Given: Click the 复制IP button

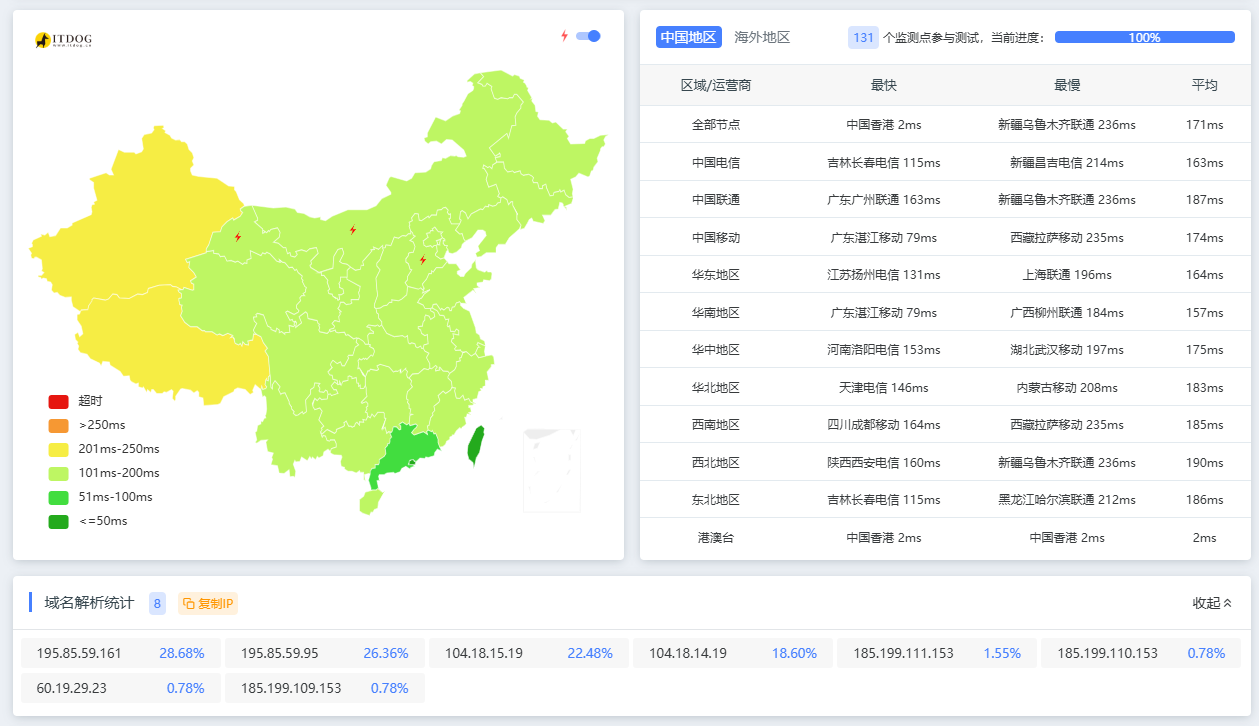Looking at the screenshot, I should click(208, 603).
